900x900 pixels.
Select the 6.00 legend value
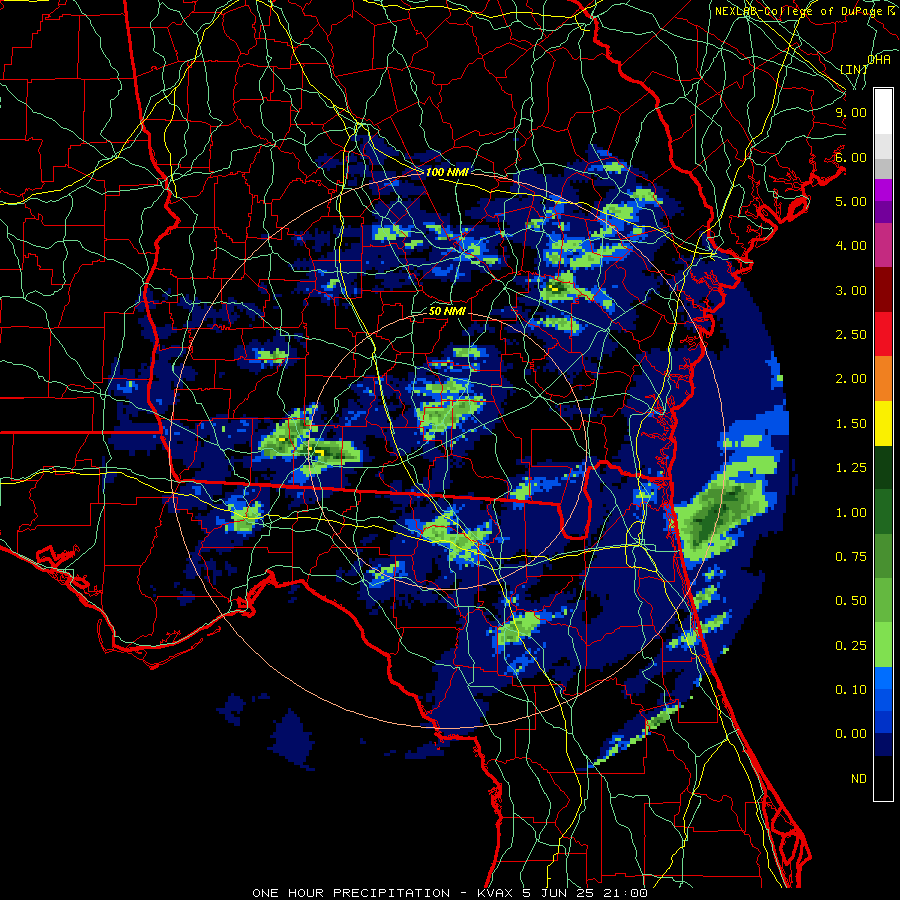[851, 157]
